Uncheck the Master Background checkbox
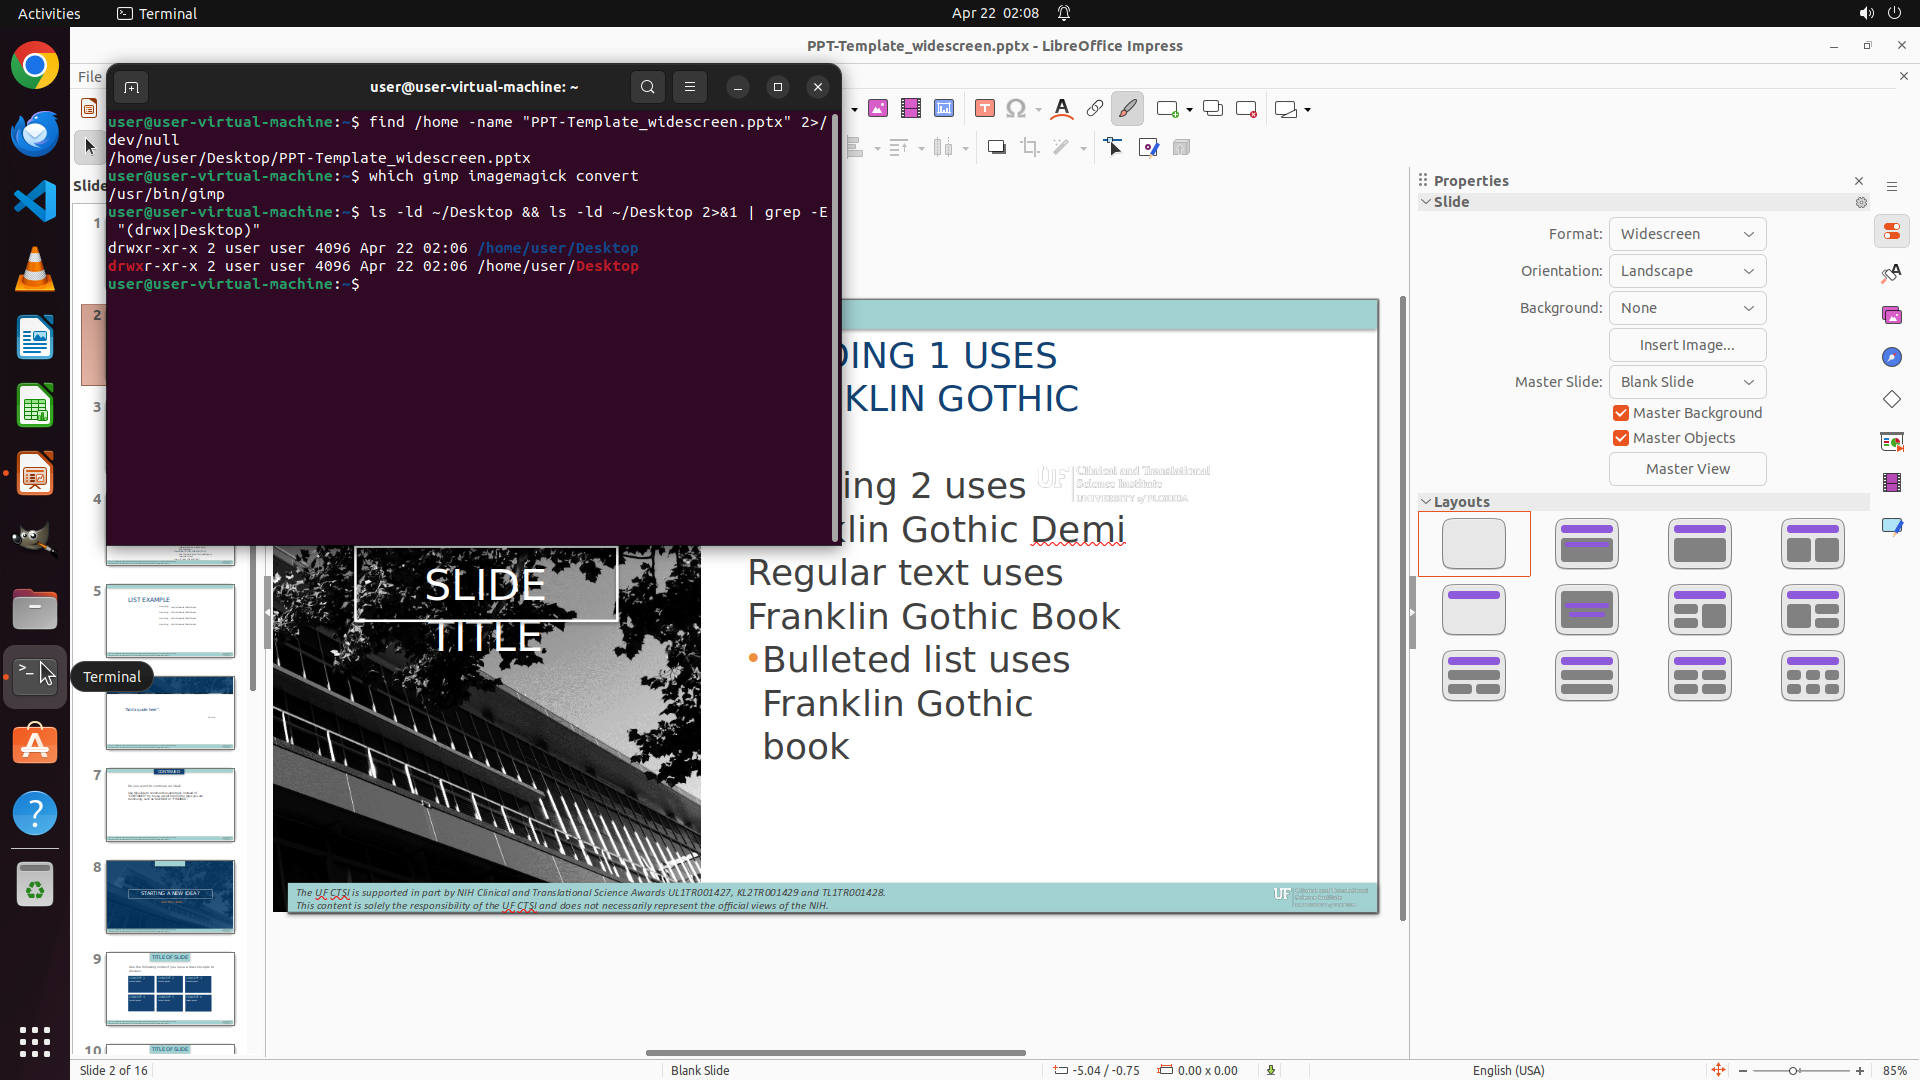The height and width of the screenshot is (1080, 1920). [1621, 413]
